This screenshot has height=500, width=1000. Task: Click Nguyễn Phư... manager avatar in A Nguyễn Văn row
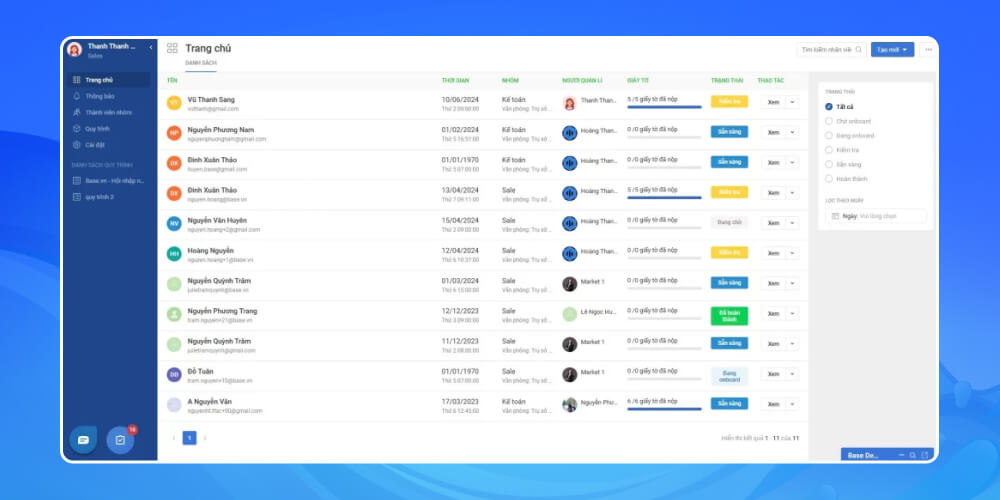pyautogui.click(x=570, y=404)
